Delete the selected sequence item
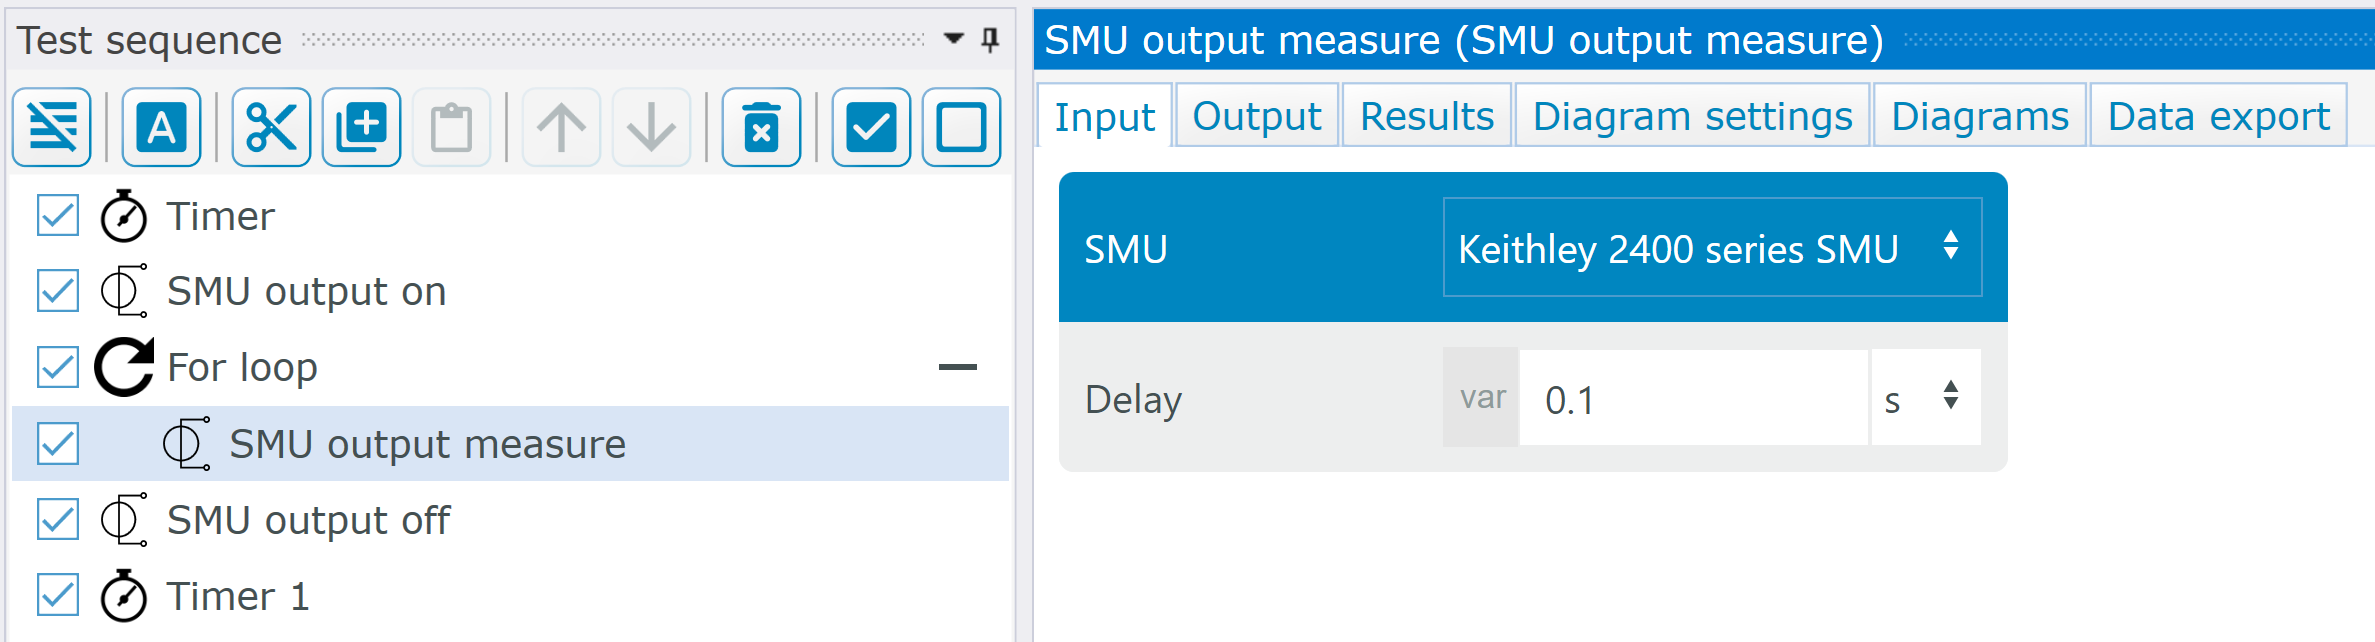Image resolution: width=2375 pixels, height=642 pixels. pos(761,127)
